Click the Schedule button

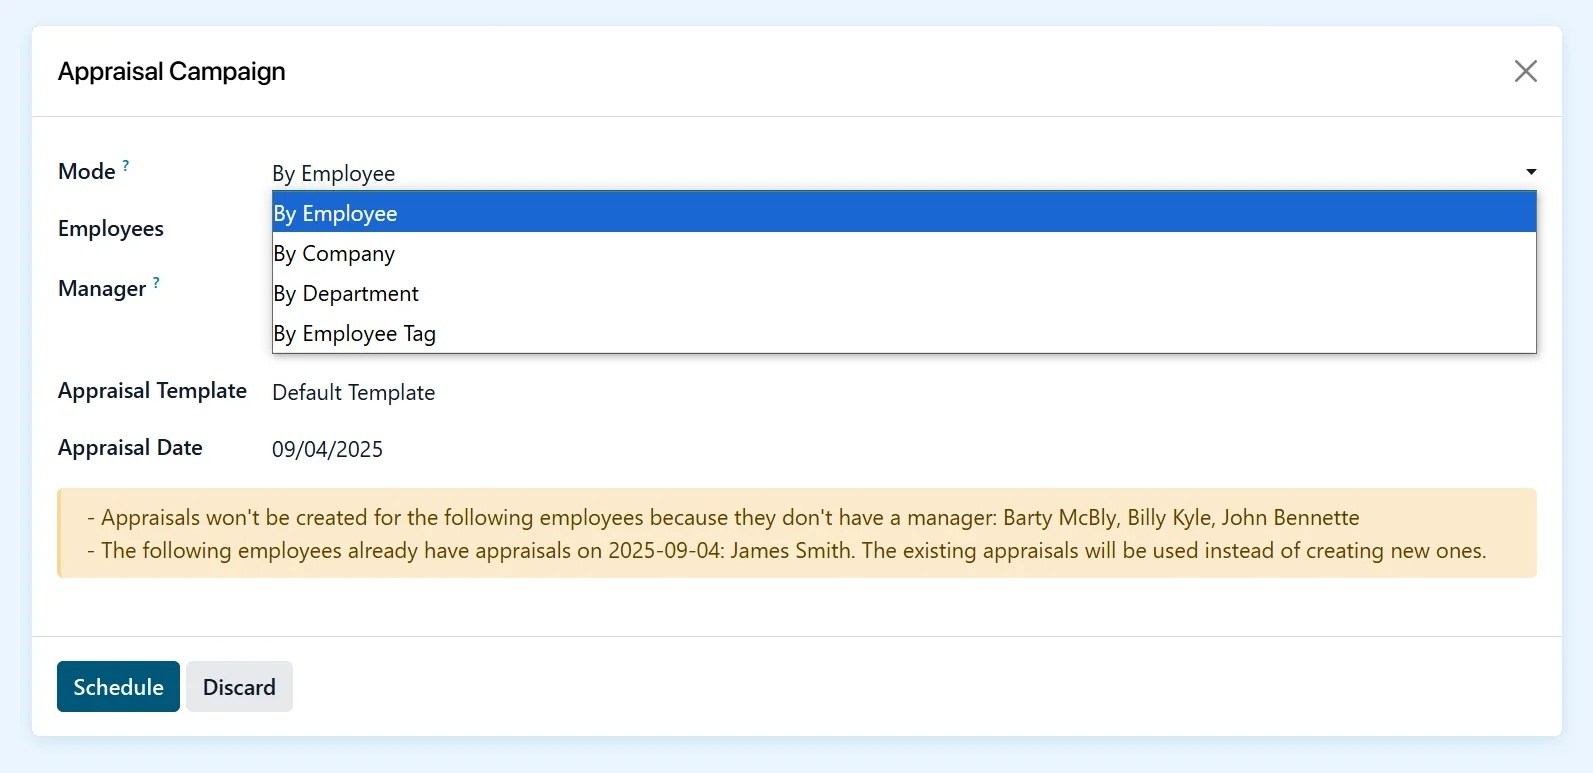pos(118,687)
